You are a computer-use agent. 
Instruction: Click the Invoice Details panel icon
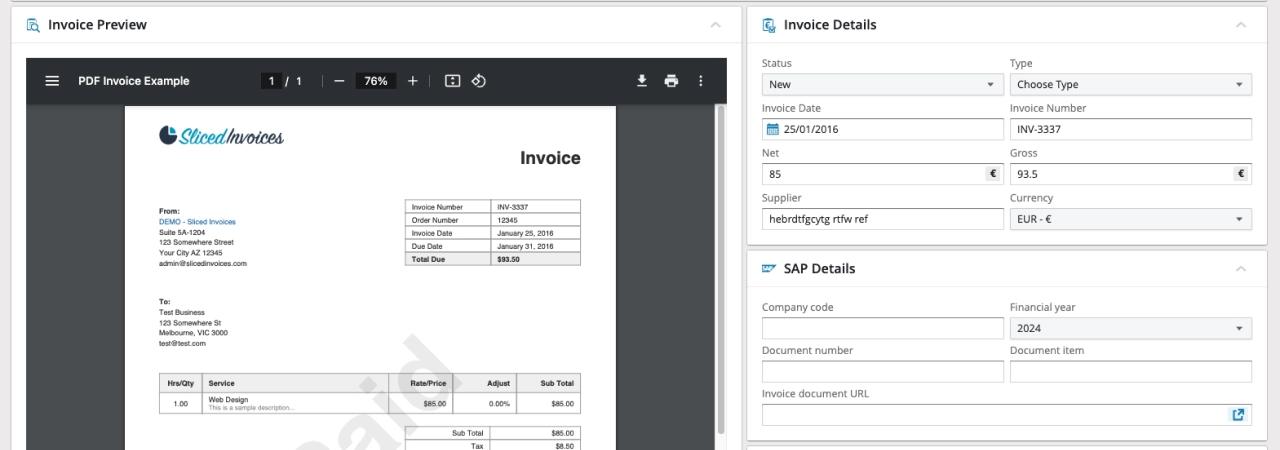769,25
